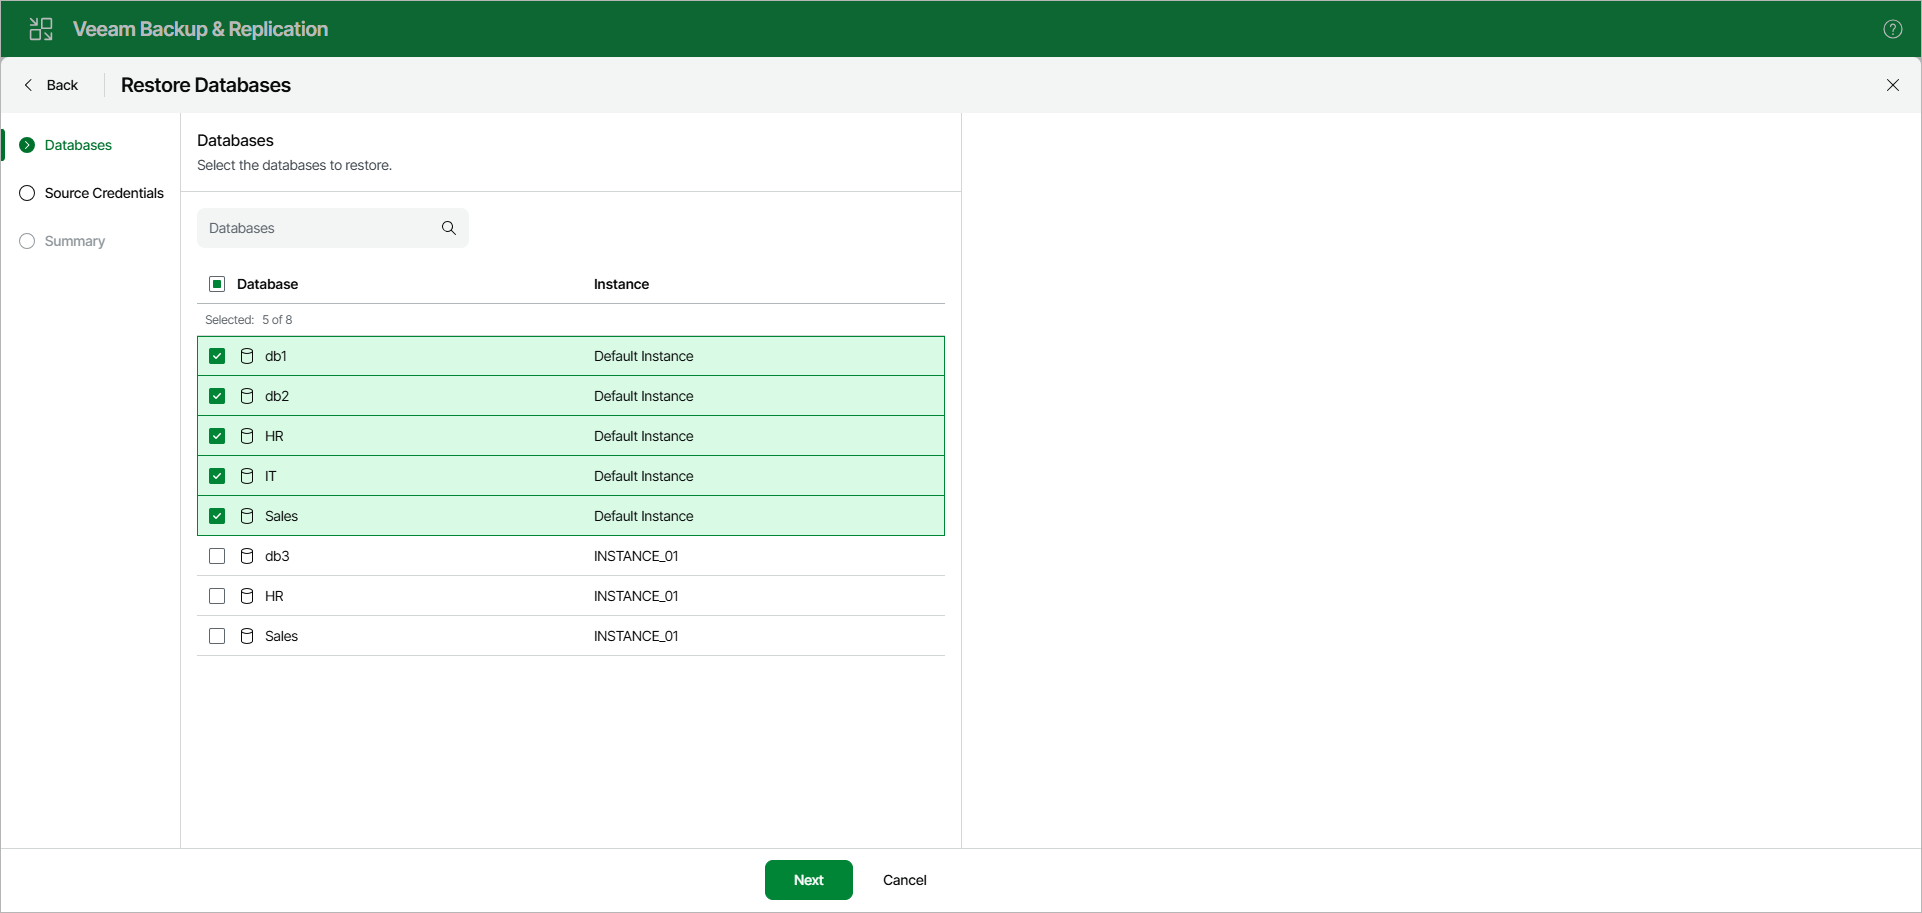Uncheck the Sales Default Instance checkbox
The image size is (1922, 913).
click(217, 516)
